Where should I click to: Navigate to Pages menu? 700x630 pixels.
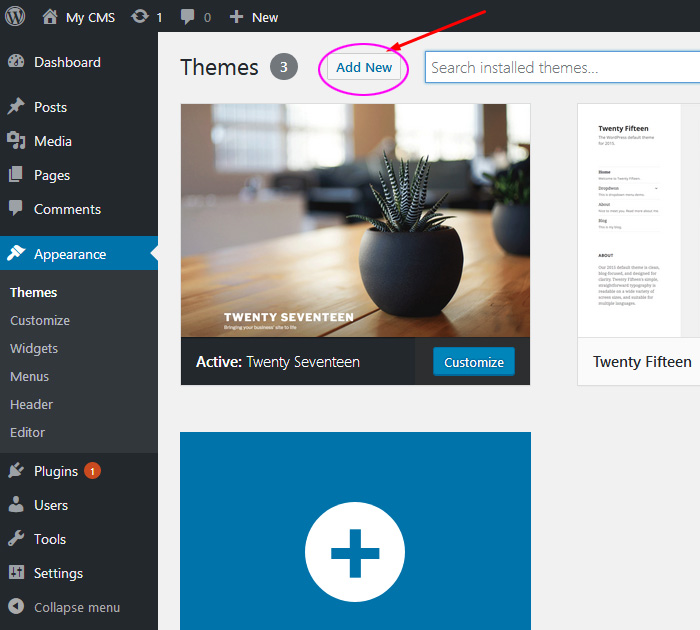tap(52, 175)
